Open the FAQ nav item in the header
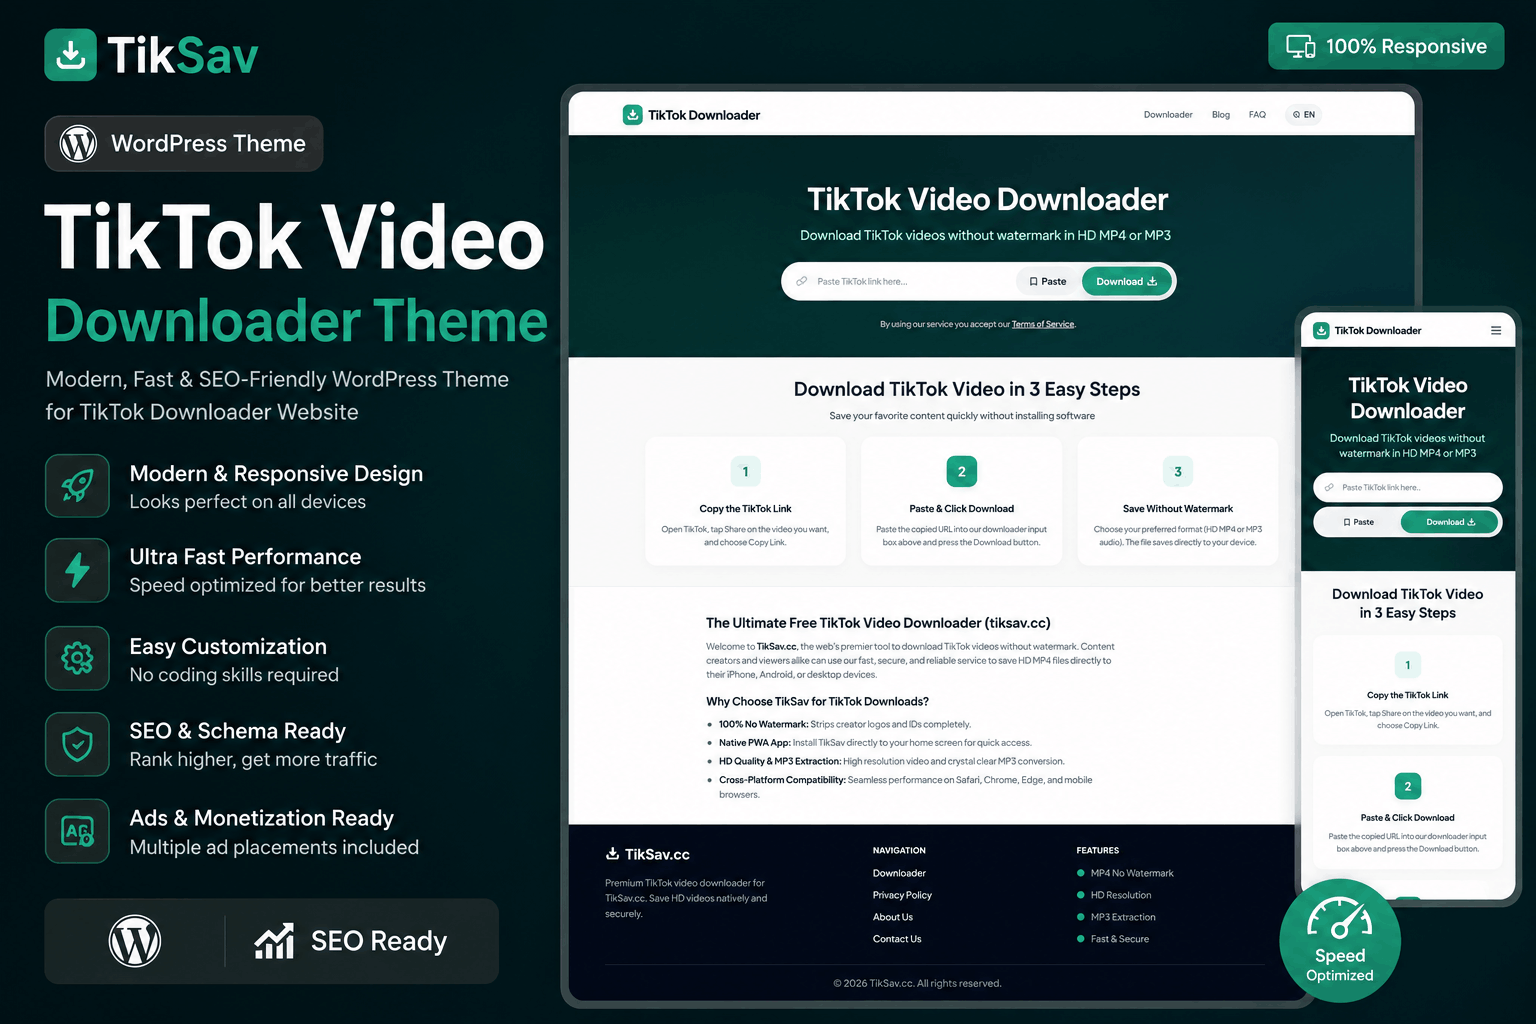 (x=1257, y=115)
